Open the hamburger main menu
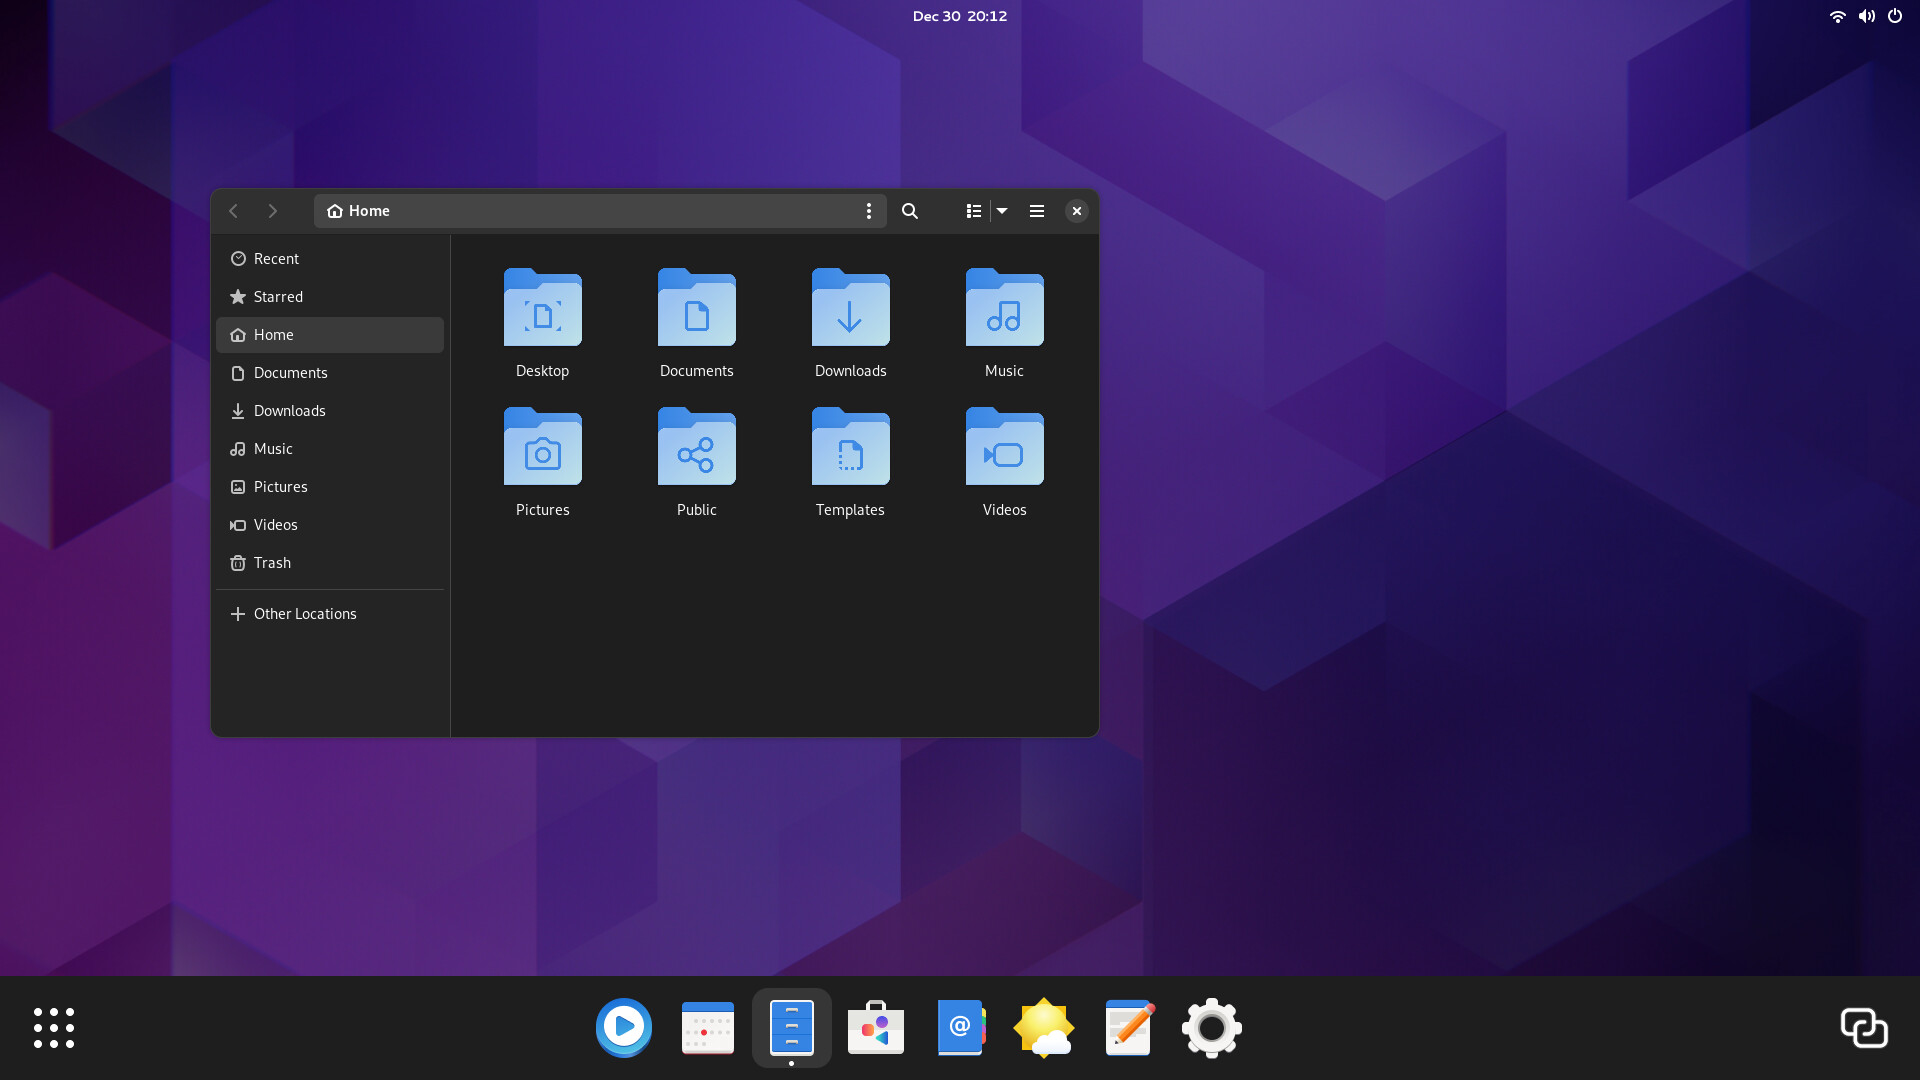The width and height of the screenshot is (1920, 1080). click(x=1037, y=211)
